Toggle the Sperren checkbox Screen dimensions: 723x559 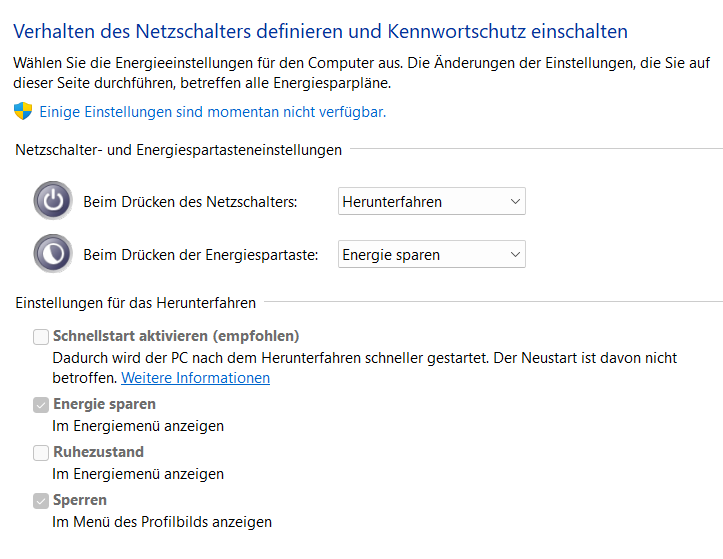pyautogui.click(x=41, y=500)
